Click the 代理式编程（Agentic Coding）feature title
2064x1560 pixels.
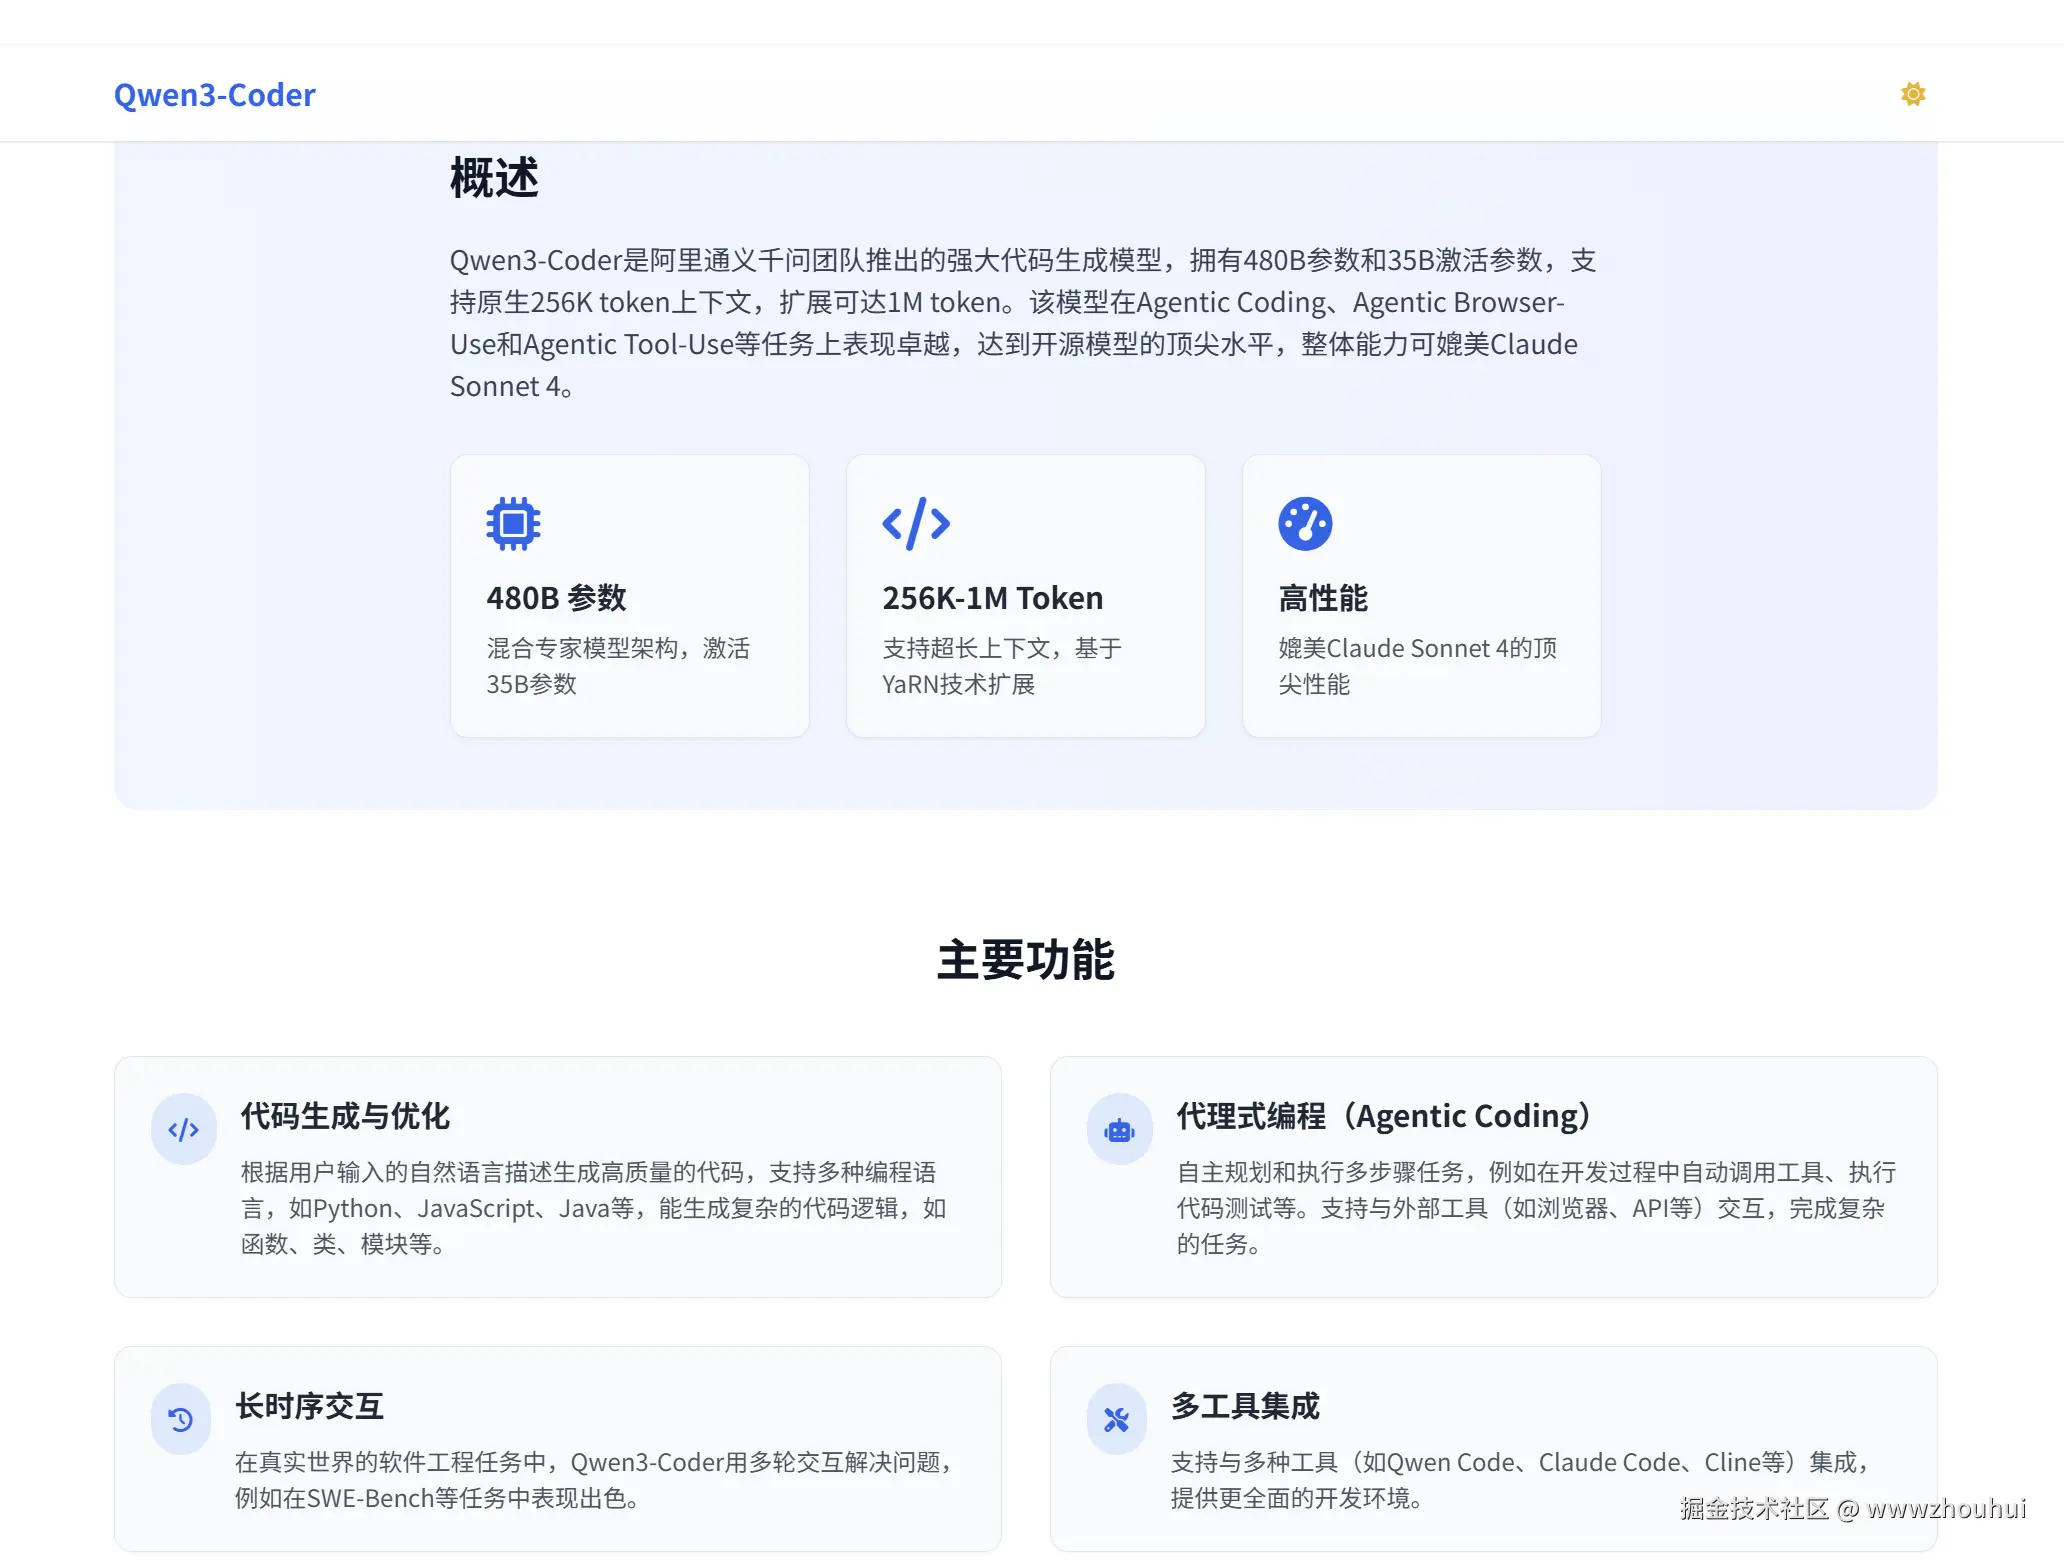point(1384,1116)
